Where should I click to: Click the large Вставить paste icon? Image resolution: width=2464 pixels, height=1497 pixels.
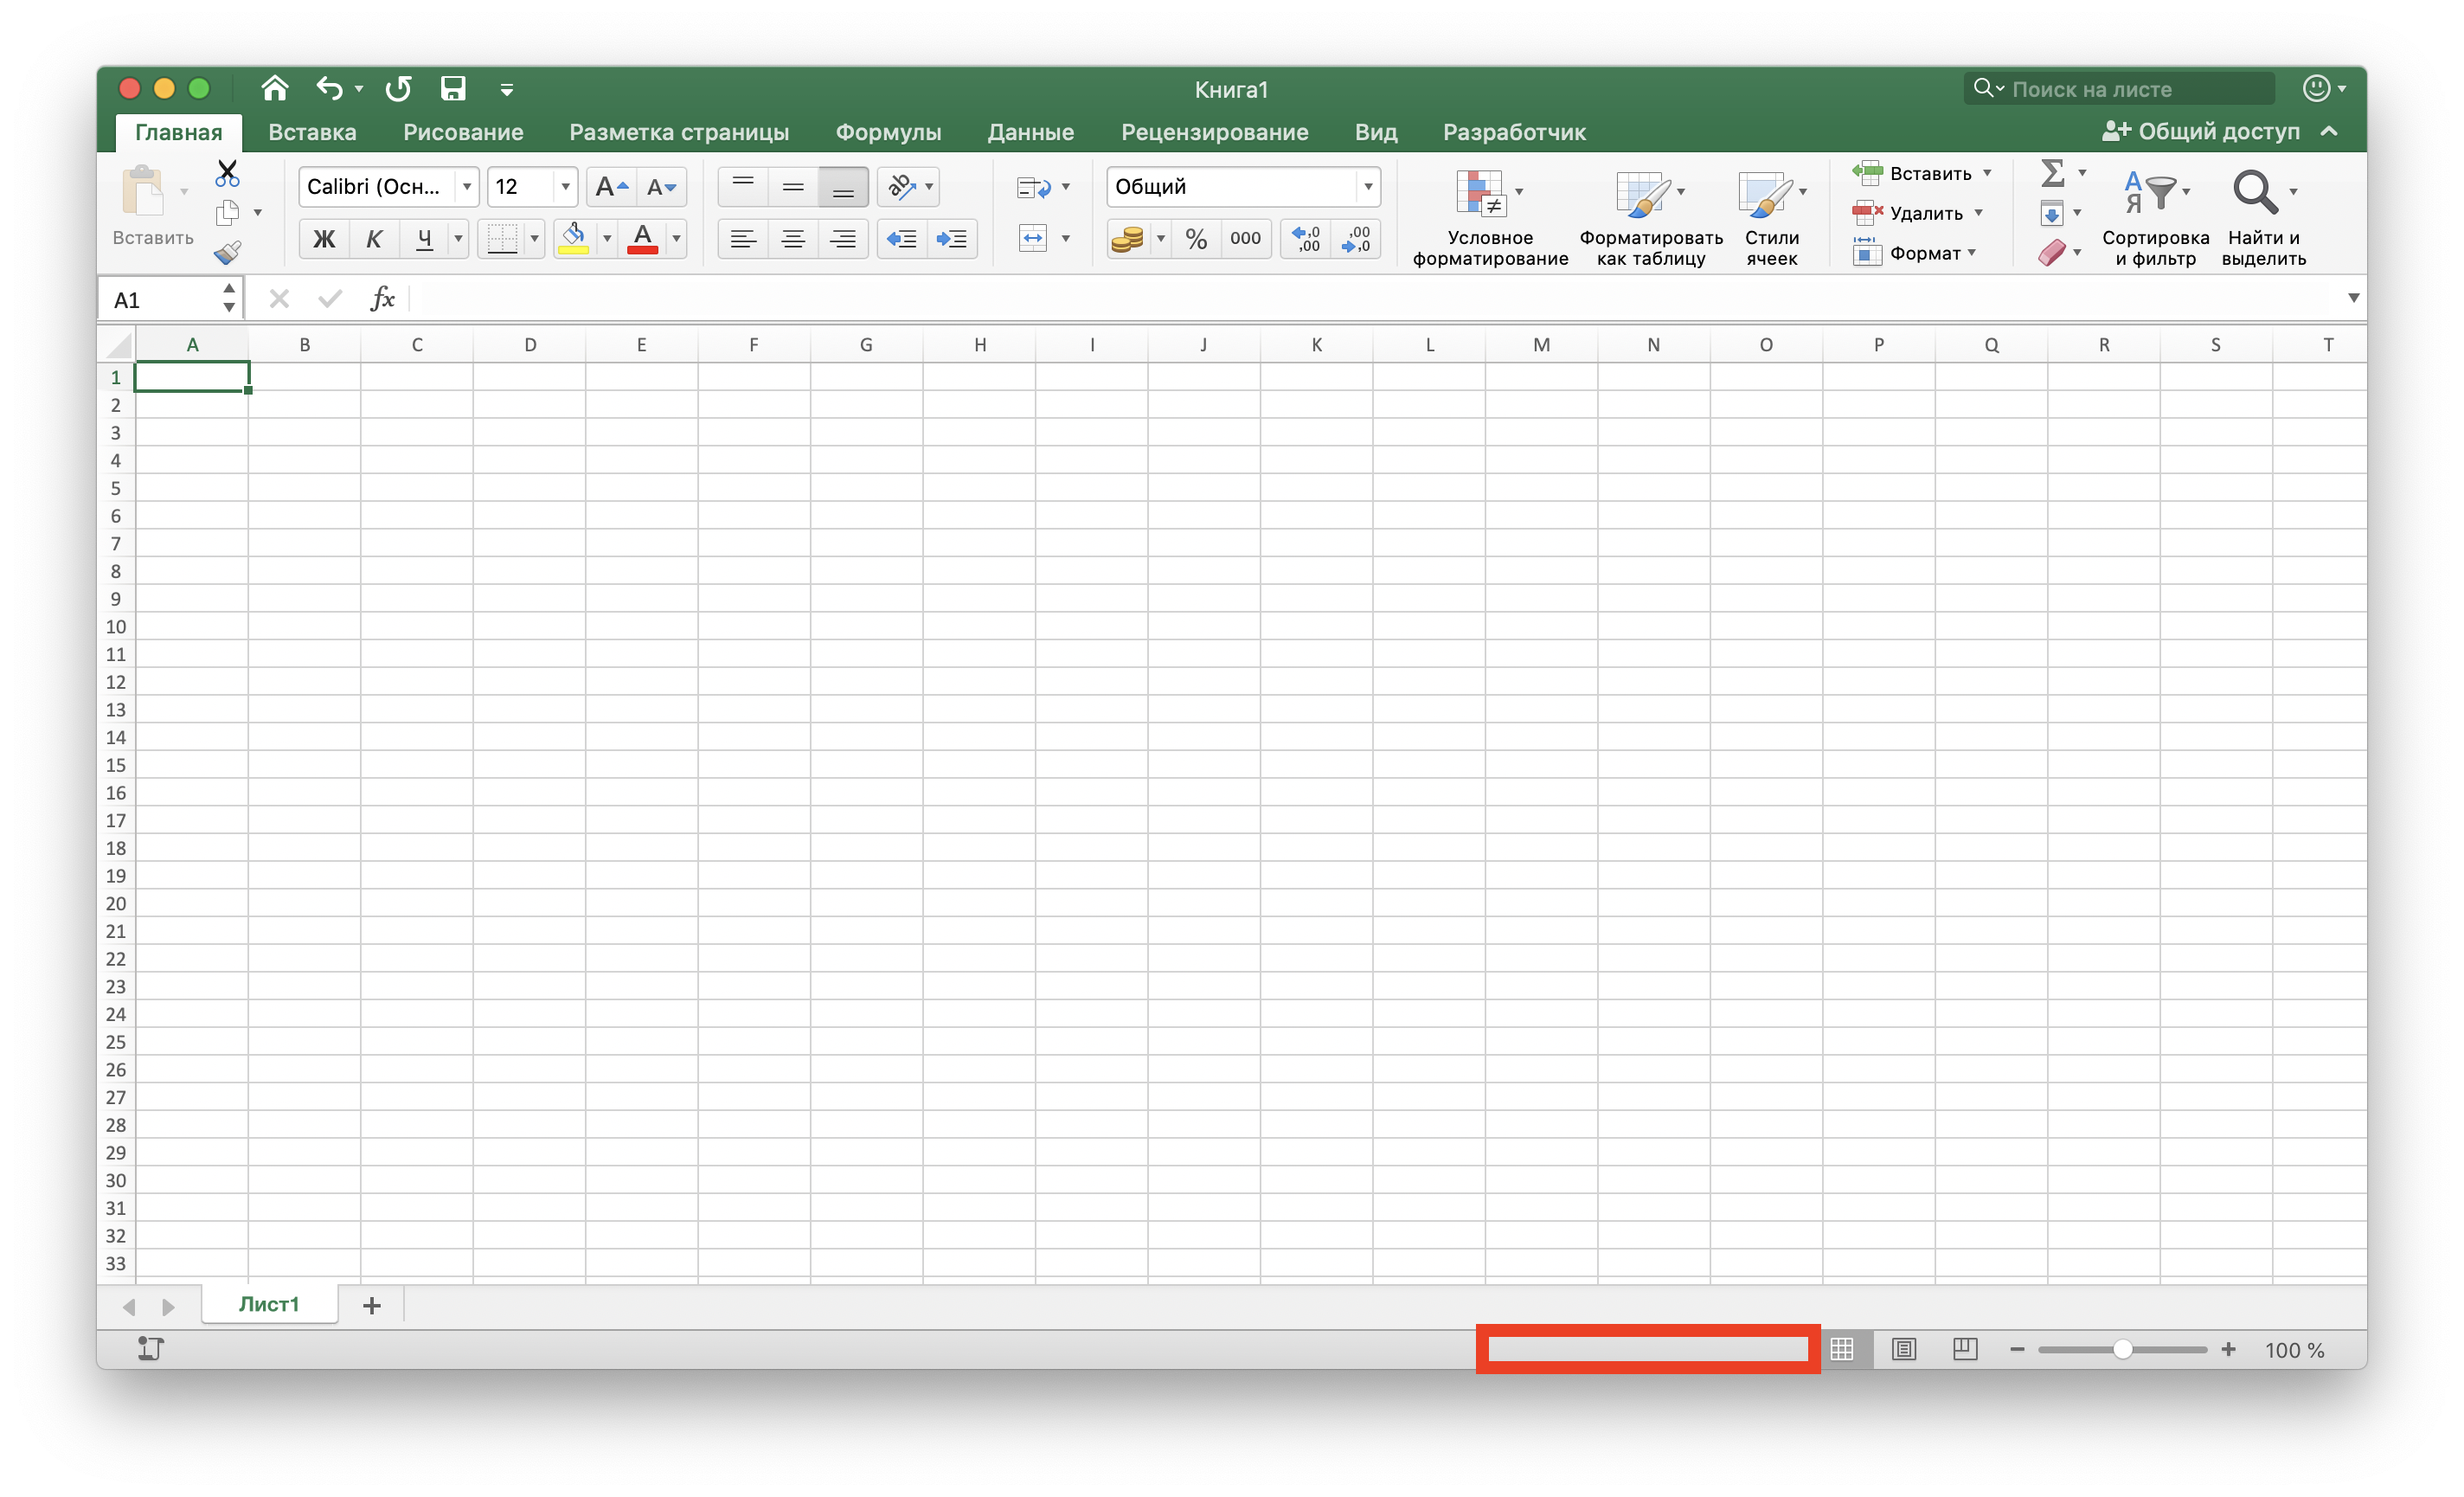pyautogui.click(x=143, y=190)
